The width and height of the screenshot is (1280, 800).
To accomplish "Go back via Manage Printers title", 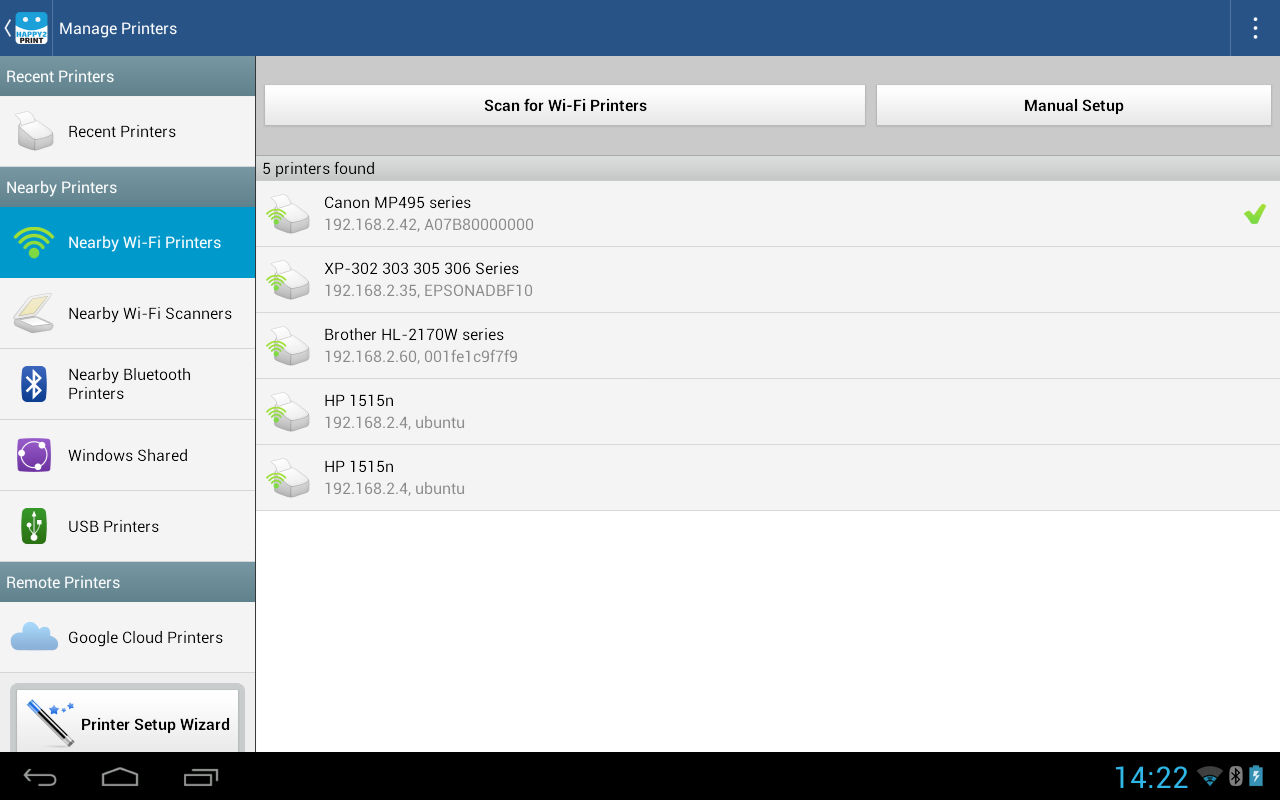I will coord(118,28).
